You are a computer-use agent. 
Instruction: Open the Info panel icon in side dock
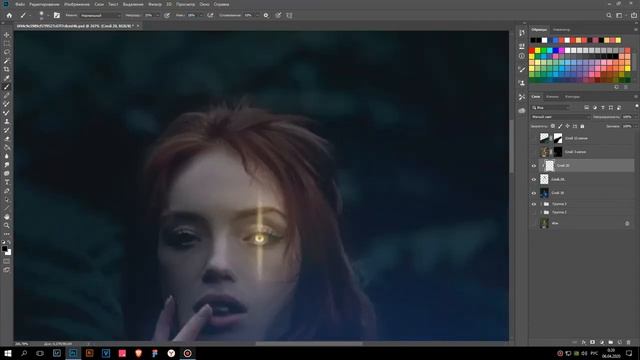pyautogui.click(x=522, y=56)
